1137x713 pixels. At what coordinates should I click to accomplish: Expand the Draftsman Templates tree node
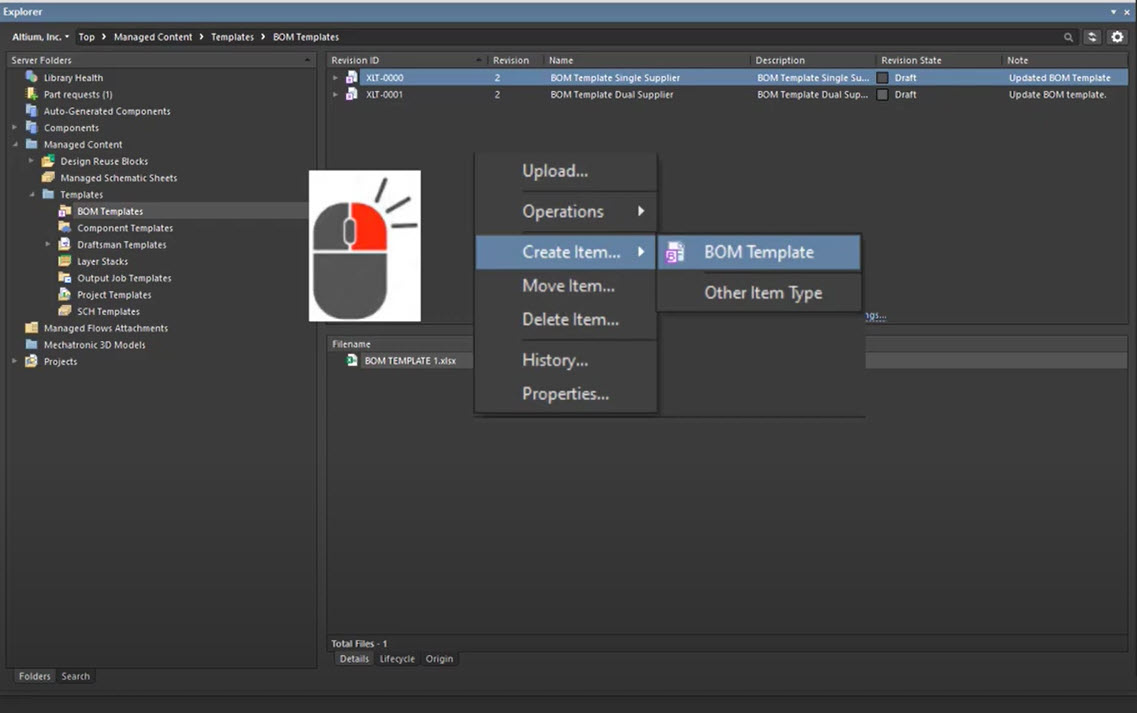46,244
